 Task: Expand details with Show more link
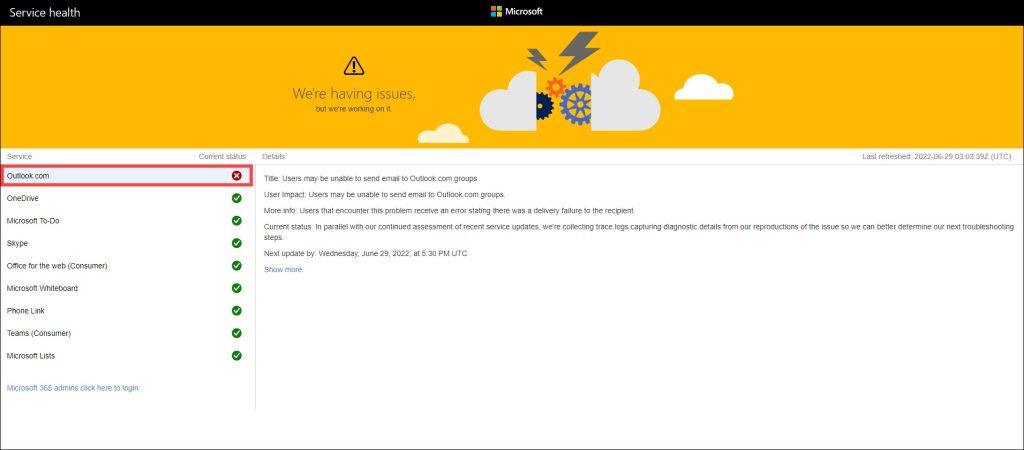(x=283, y=269)
